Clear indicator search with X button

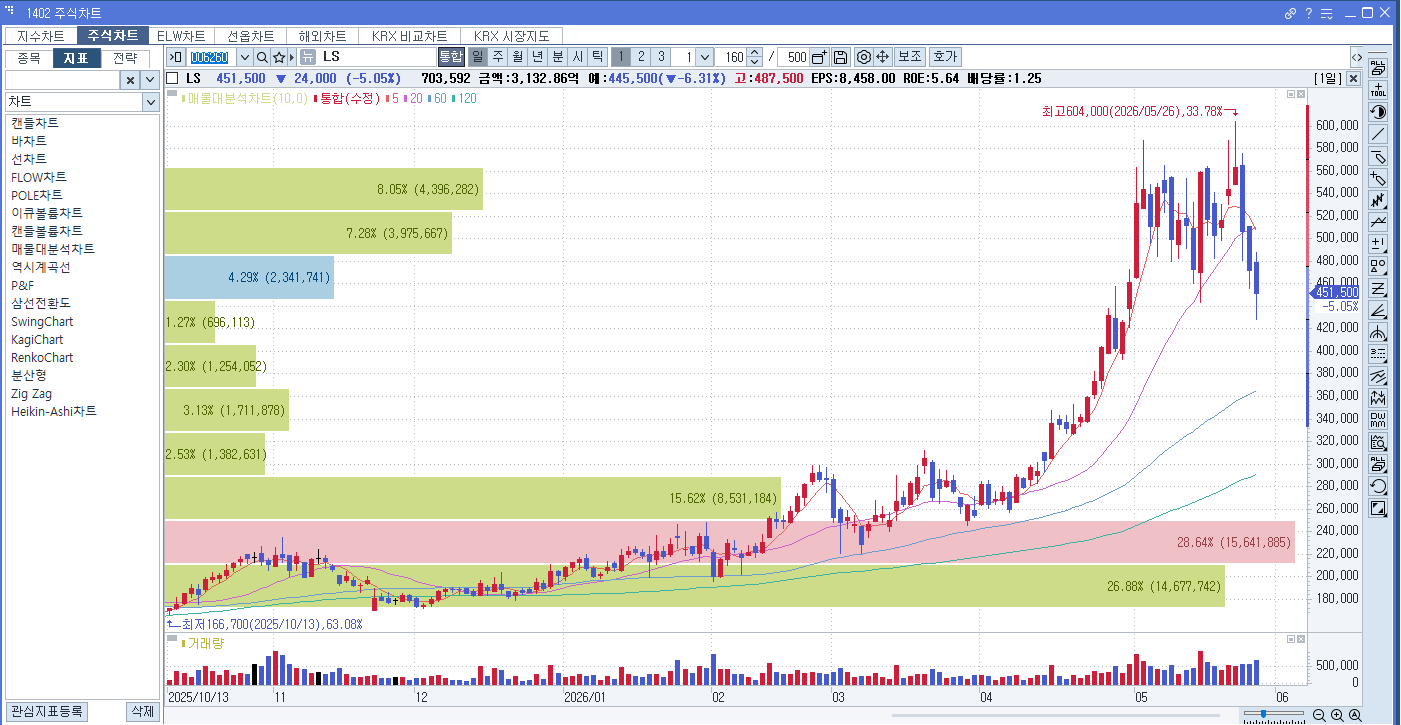coord(130,80)
